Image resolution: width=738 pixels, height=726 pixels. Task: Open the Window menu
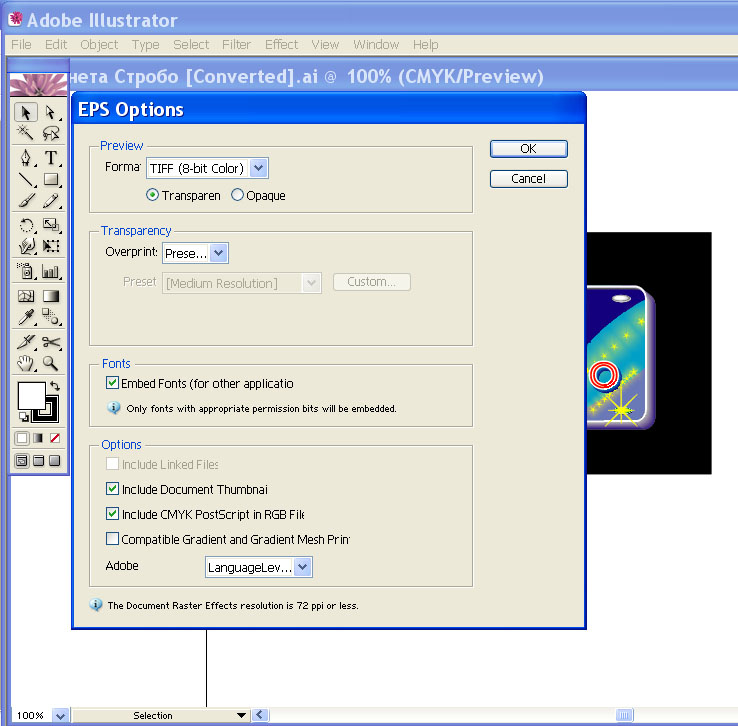click(x=376, y=45)
